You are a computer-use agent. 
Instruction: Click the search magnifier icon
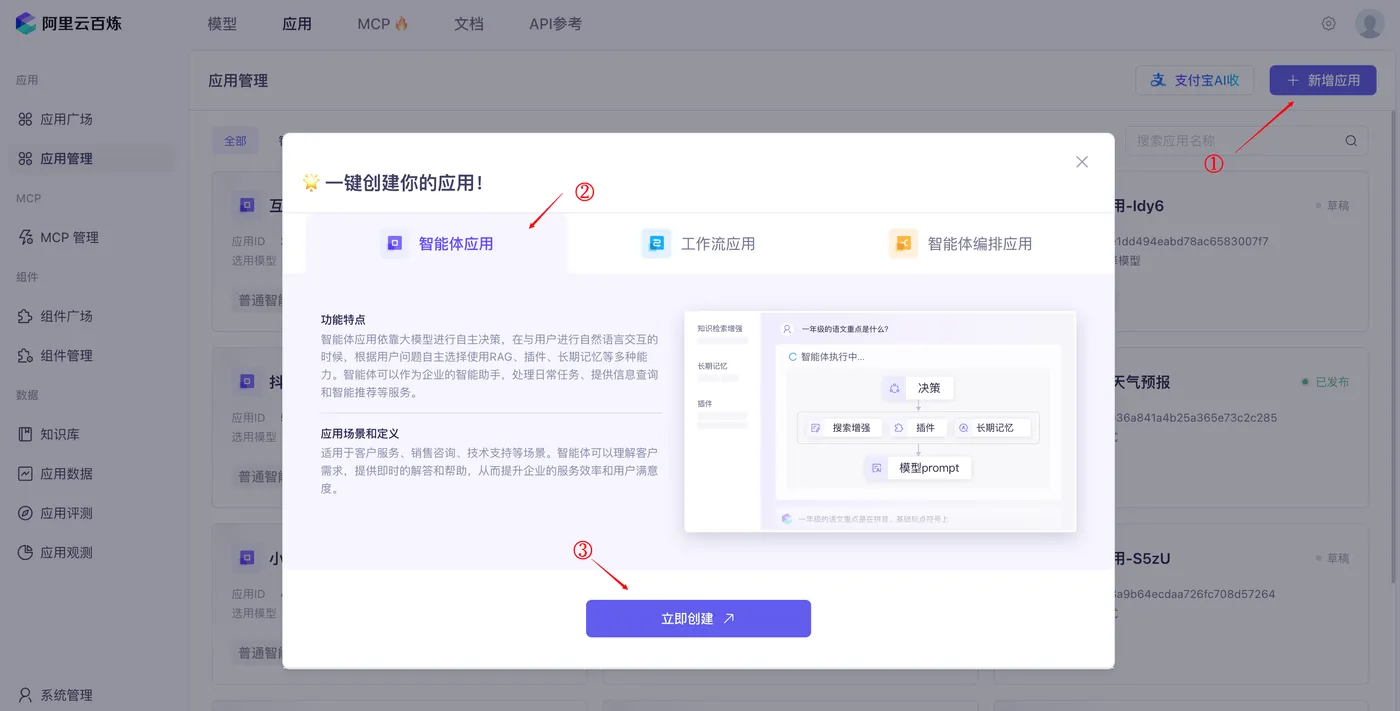1351,141
